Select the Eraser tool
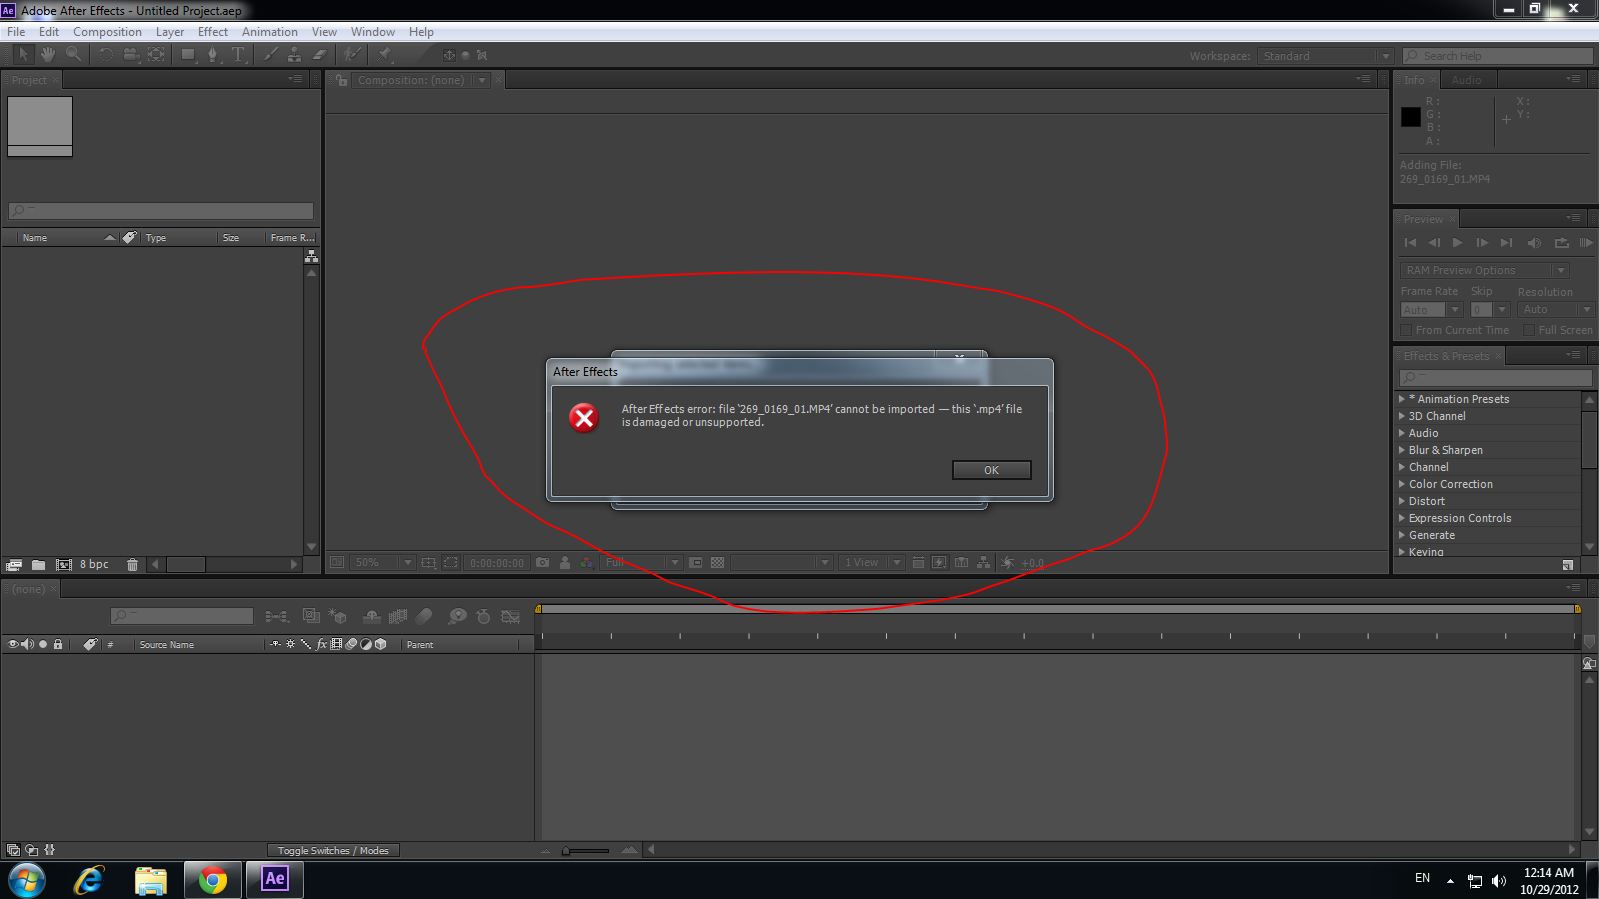This screenshot has width=1599, height=899. coord(319,55)
